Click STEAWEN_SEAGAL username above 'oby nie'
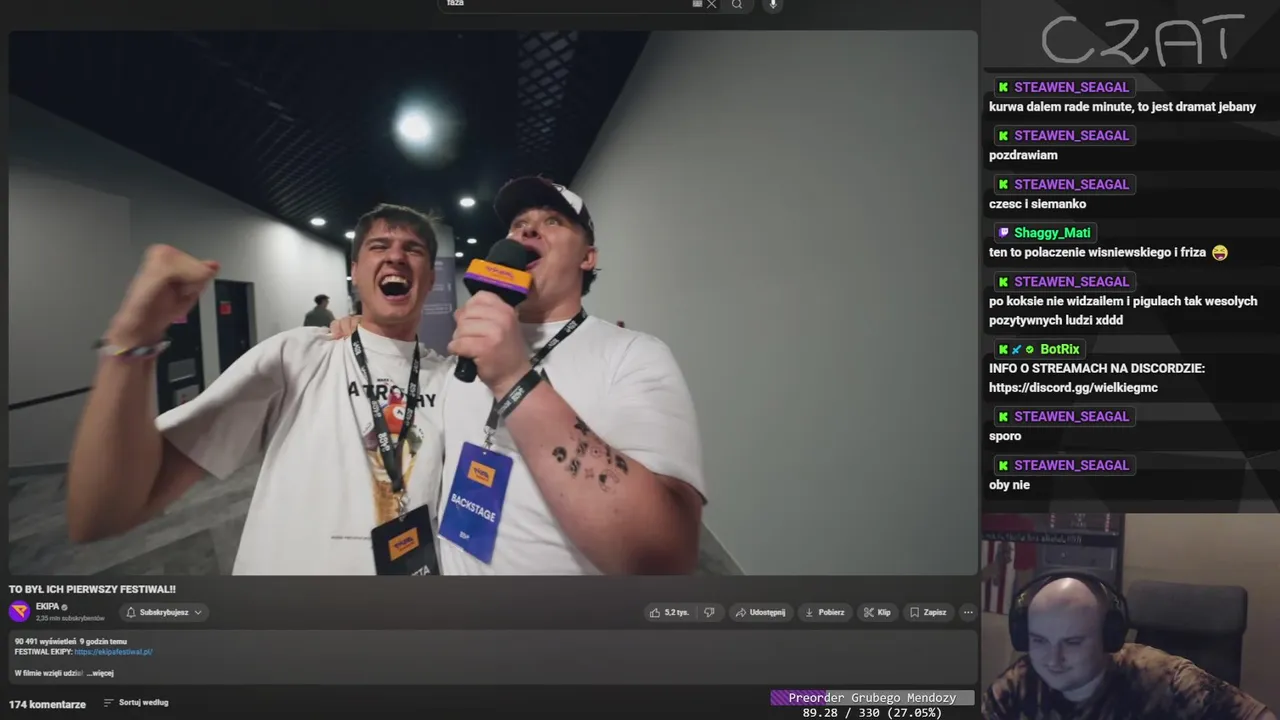Screen dimensions: 1280x720 point(1071,465)
